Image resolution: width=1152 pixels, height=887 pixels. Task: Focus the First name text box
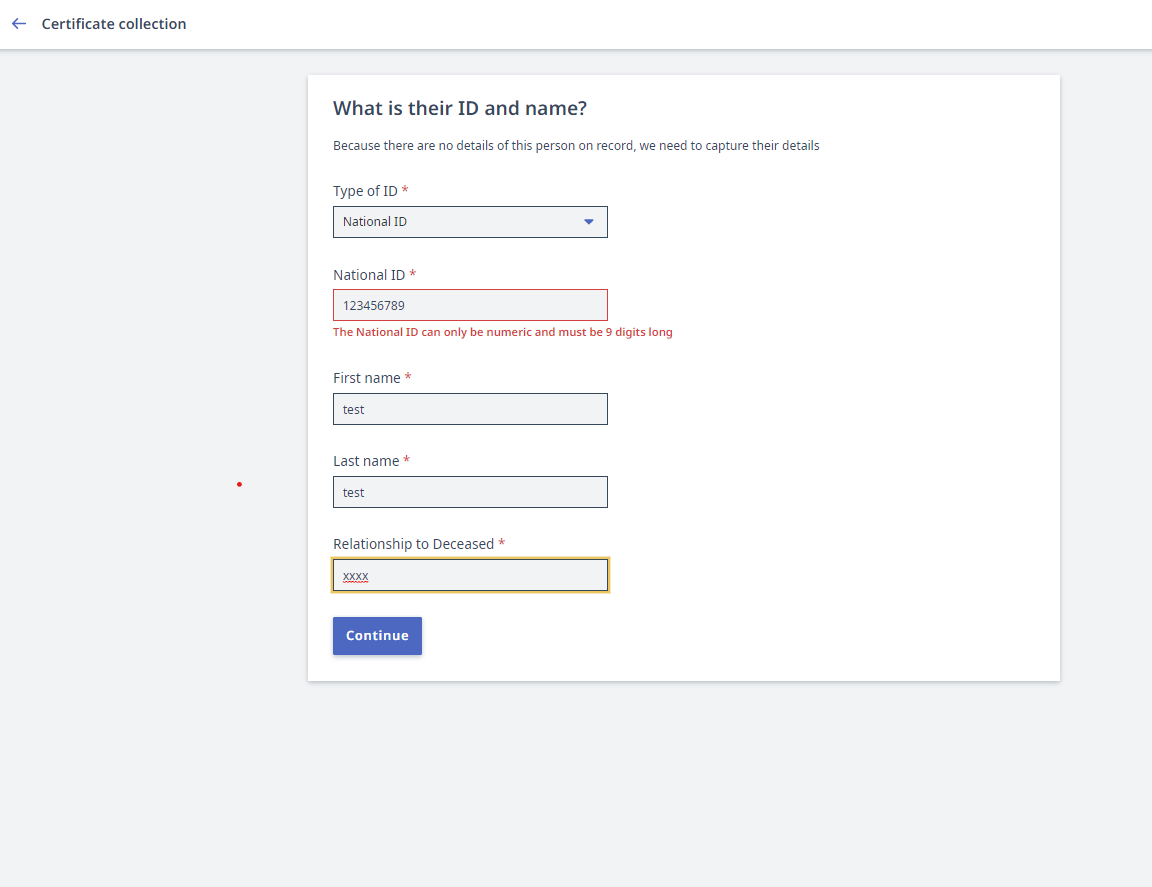coord(470,409)
